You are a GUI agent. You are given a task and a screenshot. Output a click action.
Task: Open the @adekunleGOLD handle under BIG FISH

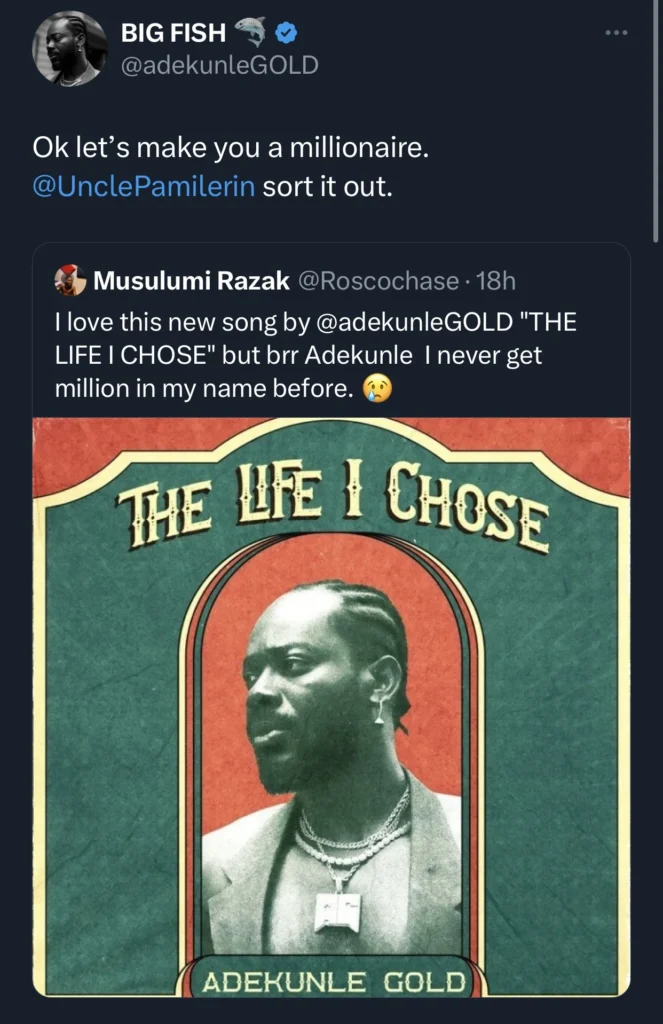pyautogui.click(x=219, y=65)
